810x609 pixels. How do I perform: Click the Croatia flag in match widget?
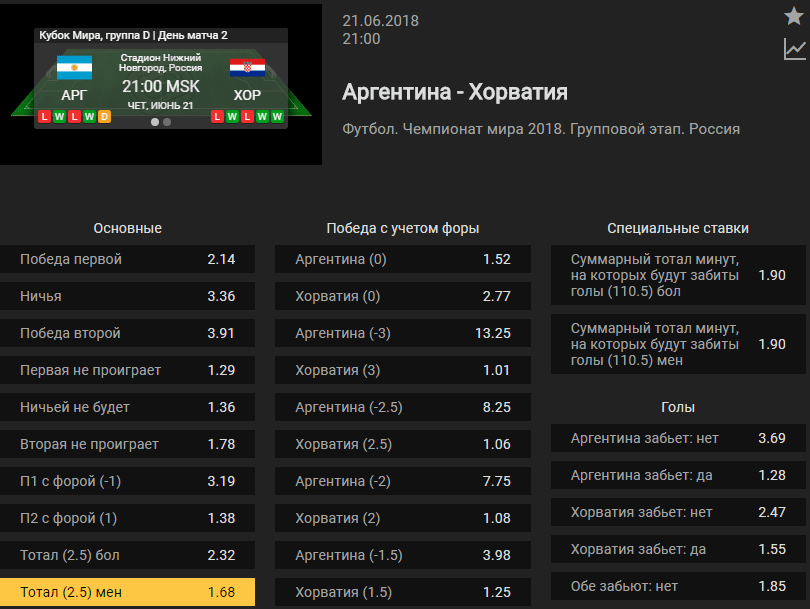247,68
